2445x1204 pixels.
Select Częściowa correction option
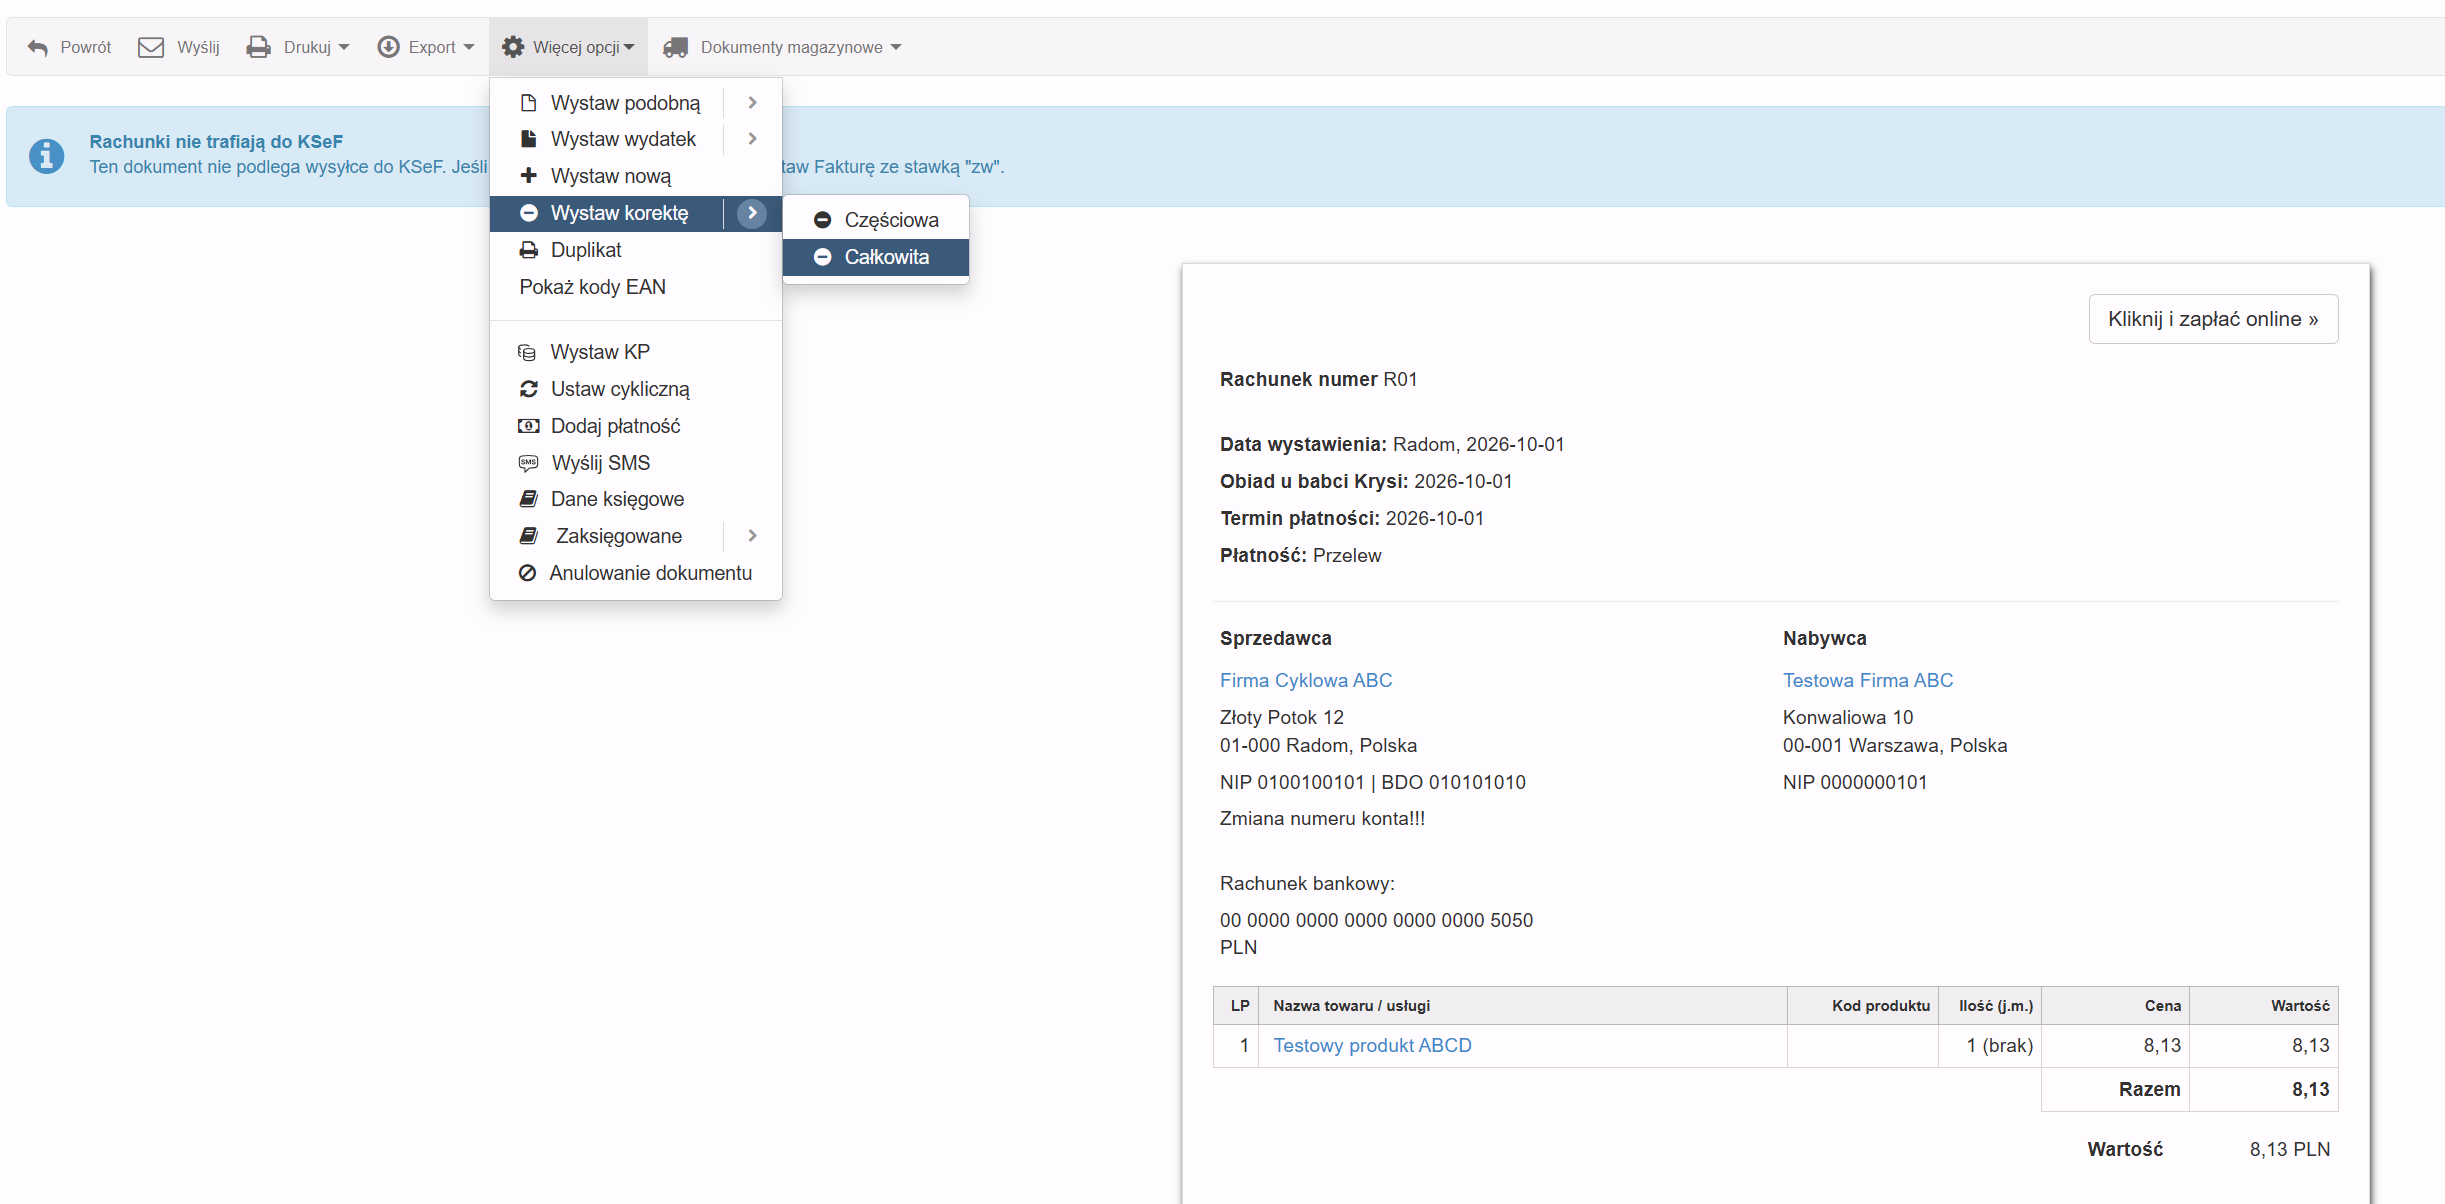coord(876,220)
